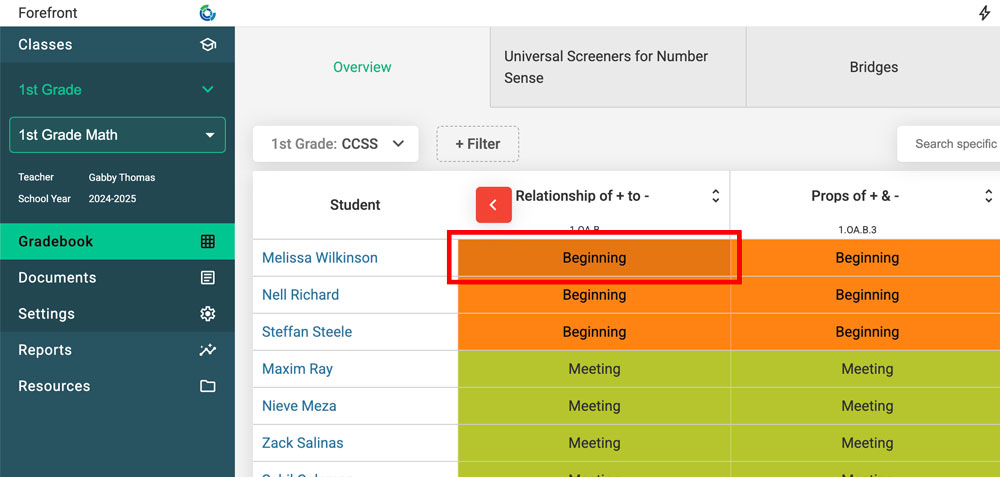Click the Reports chart icon

[x=208, y=350]
